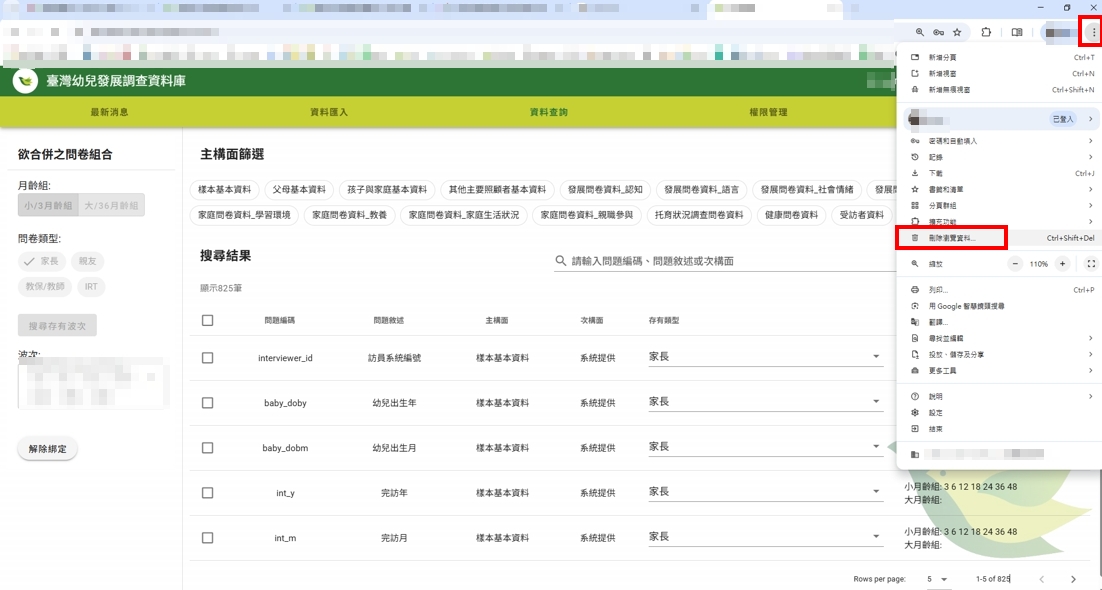Click the bookmark star icon in address bar
This screenshot has height=590, width=1102.
coord(957,32)
